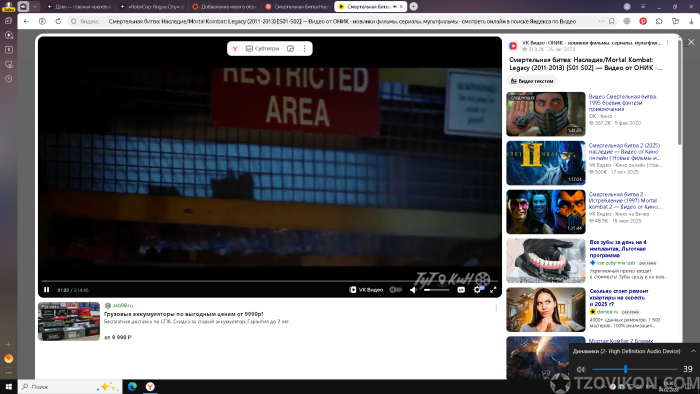700x394 pixels.
Task: Set the system speaker volume slider
Action: click(634, 369)
